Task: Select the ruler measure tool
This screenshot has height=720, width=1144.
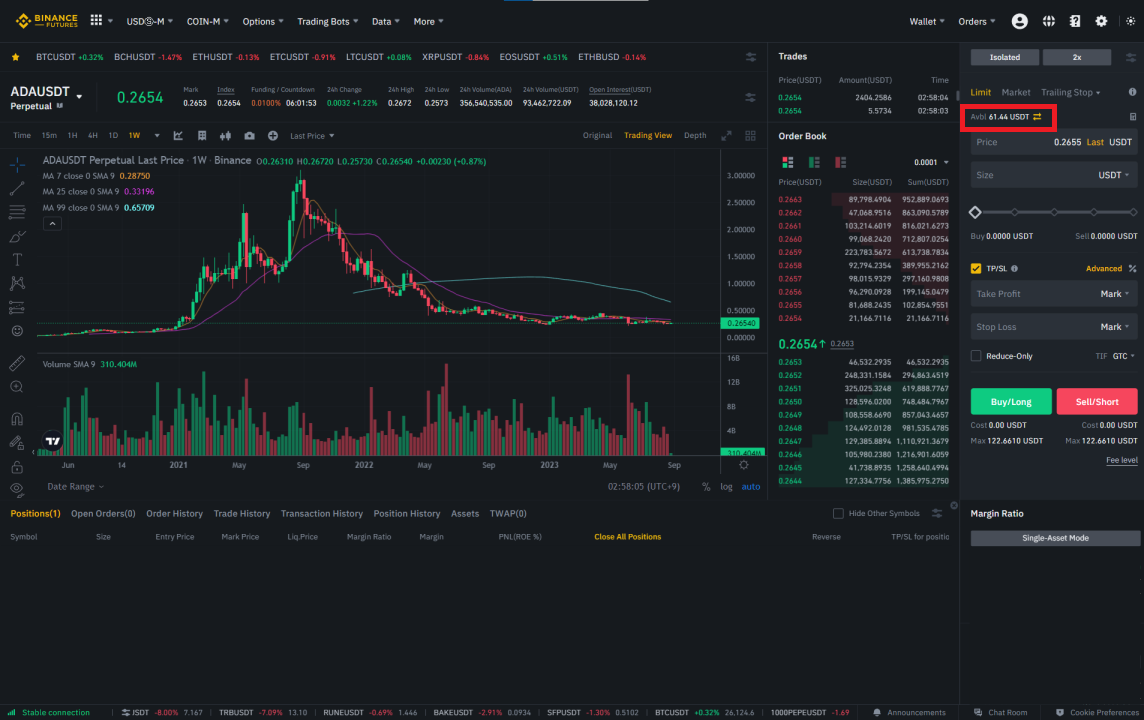Action: (17, 363)
